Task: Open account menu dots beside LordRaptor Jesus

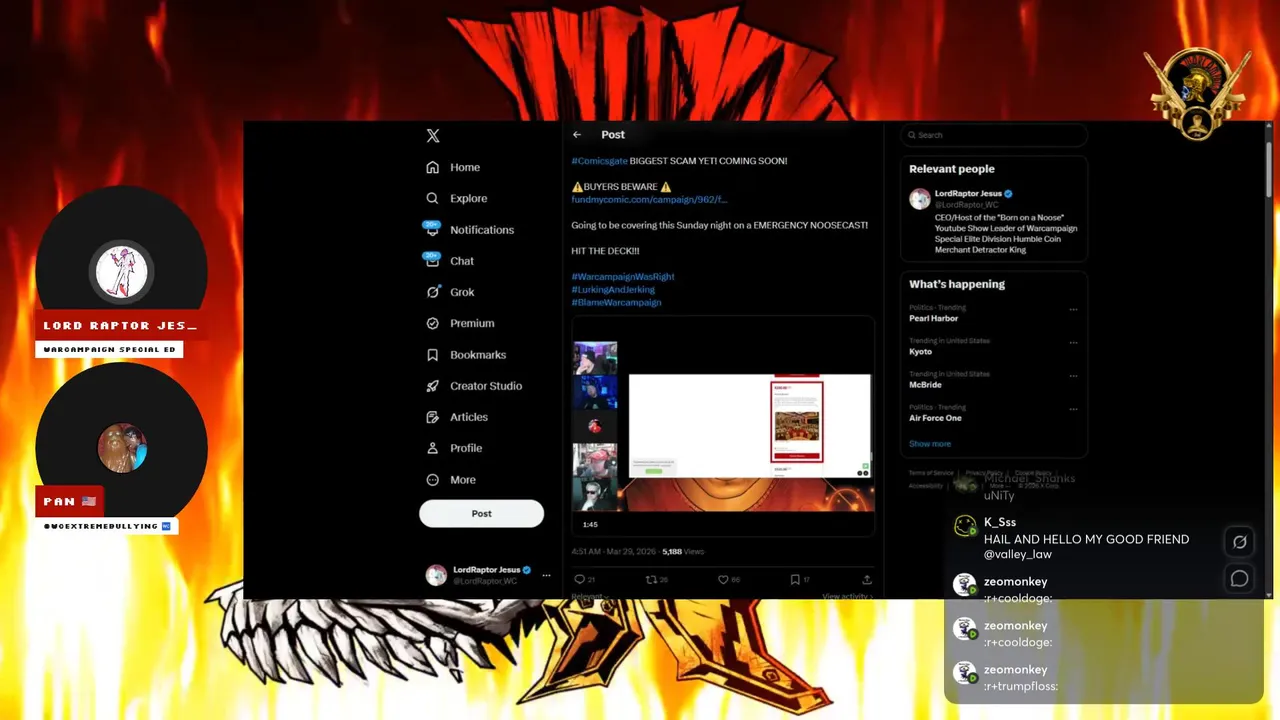Action: [x=546, y=575]
